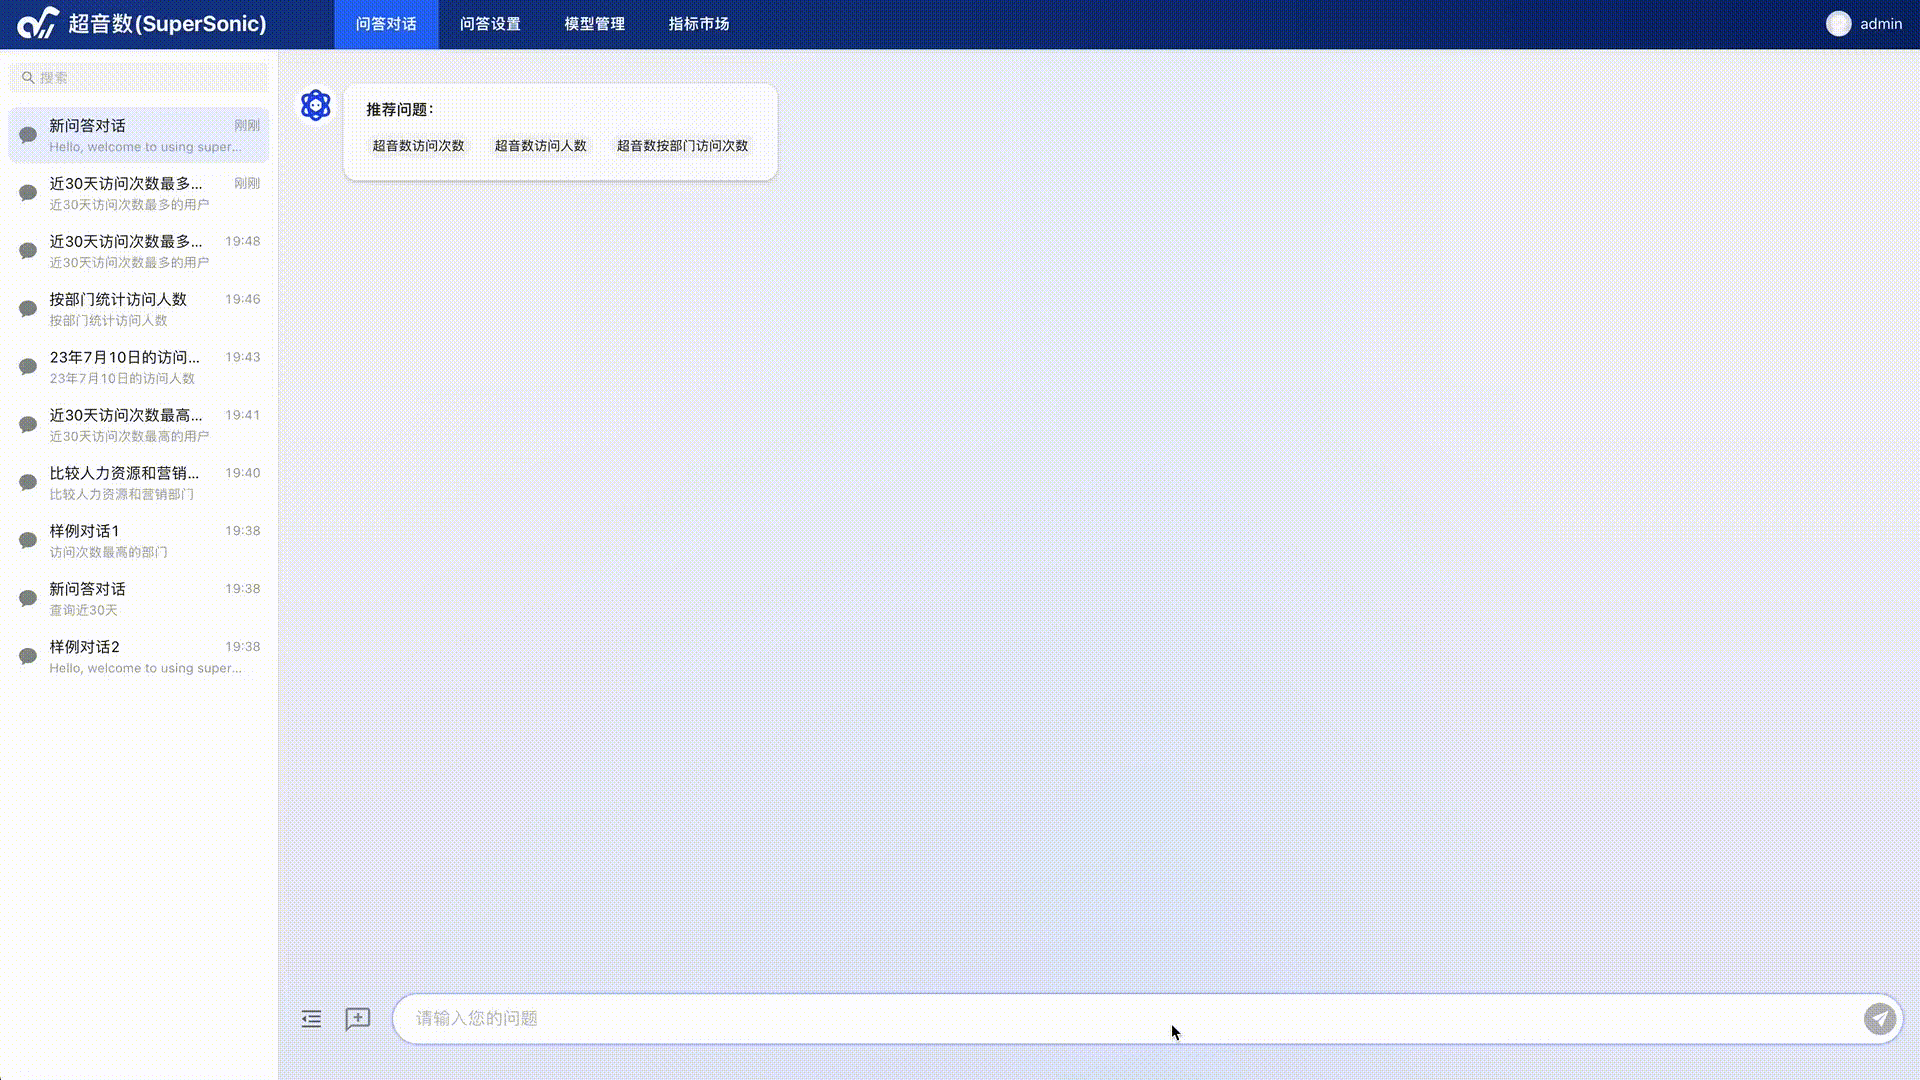Click chat bubble icon for 样例对话1
The height and width of the screenshot is (1080, 1920).
point(28,540)
